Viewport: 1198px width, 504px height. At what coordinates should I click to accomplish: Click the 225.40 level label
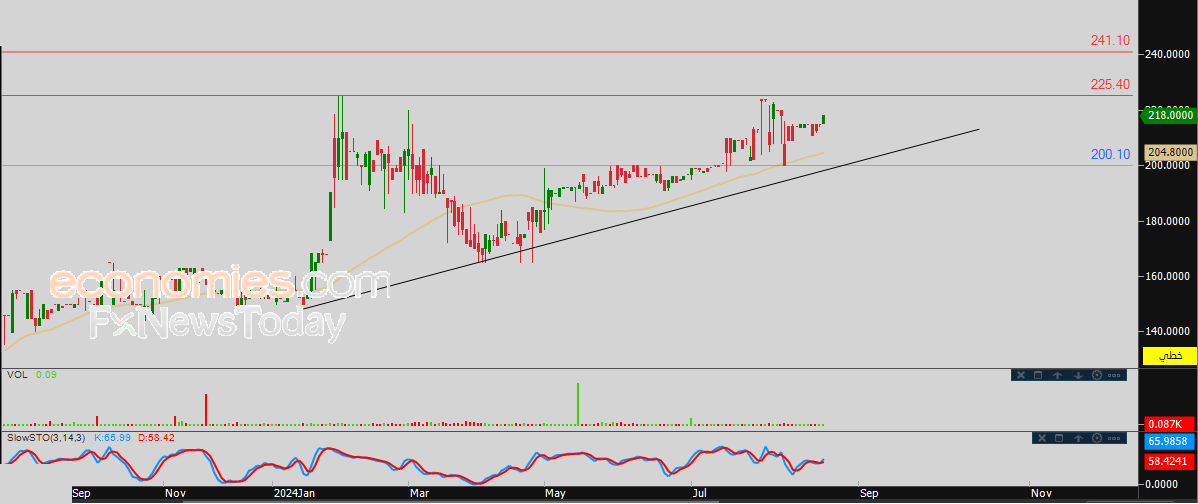tap(1110, 84)
